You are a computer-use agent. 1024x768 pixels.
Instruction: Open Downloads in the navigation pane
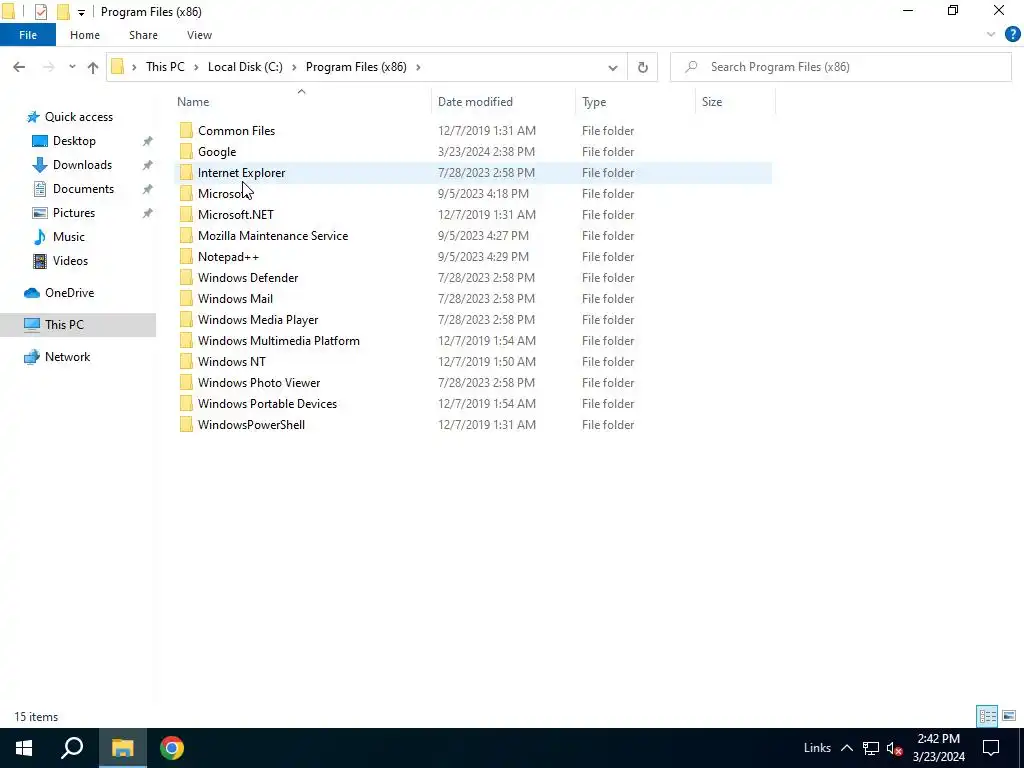pyautogui.click(x=82, y=165)
